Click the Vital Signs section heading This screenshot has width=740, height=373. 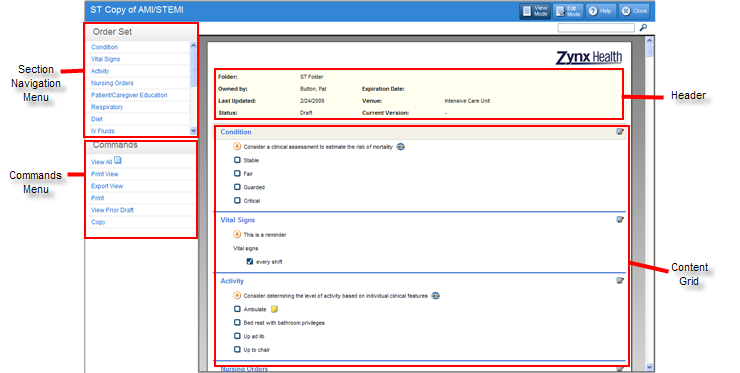pos(237,220)
